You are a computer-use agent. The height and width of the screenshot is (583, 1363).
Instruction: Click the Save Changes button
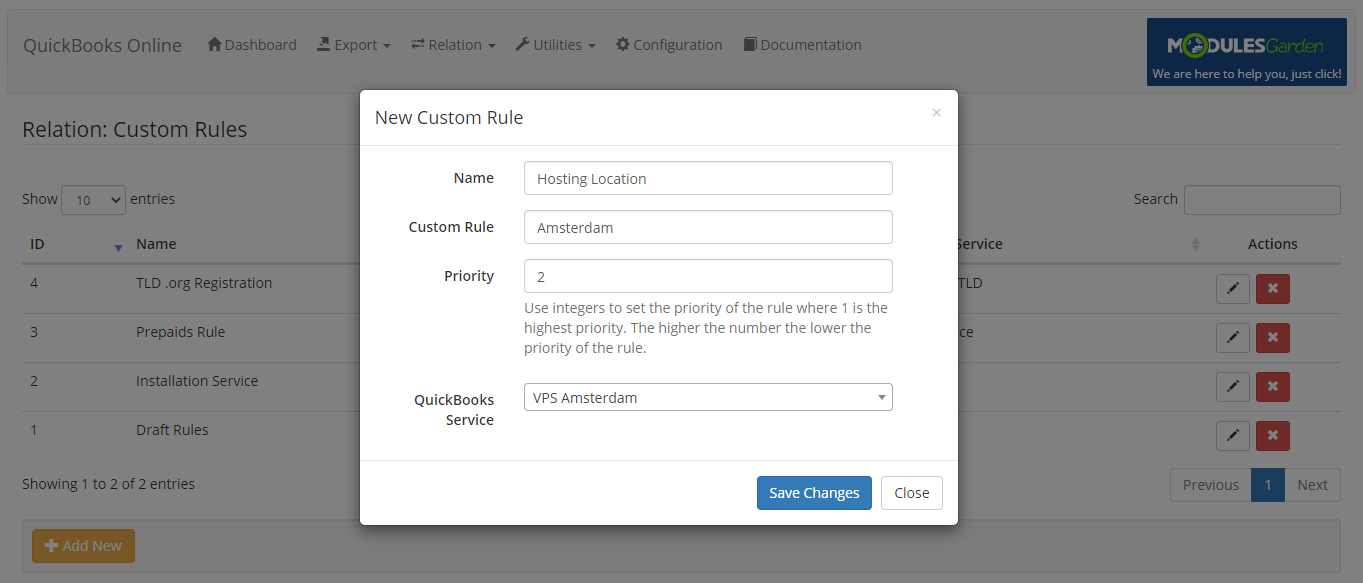pos(813,492)
